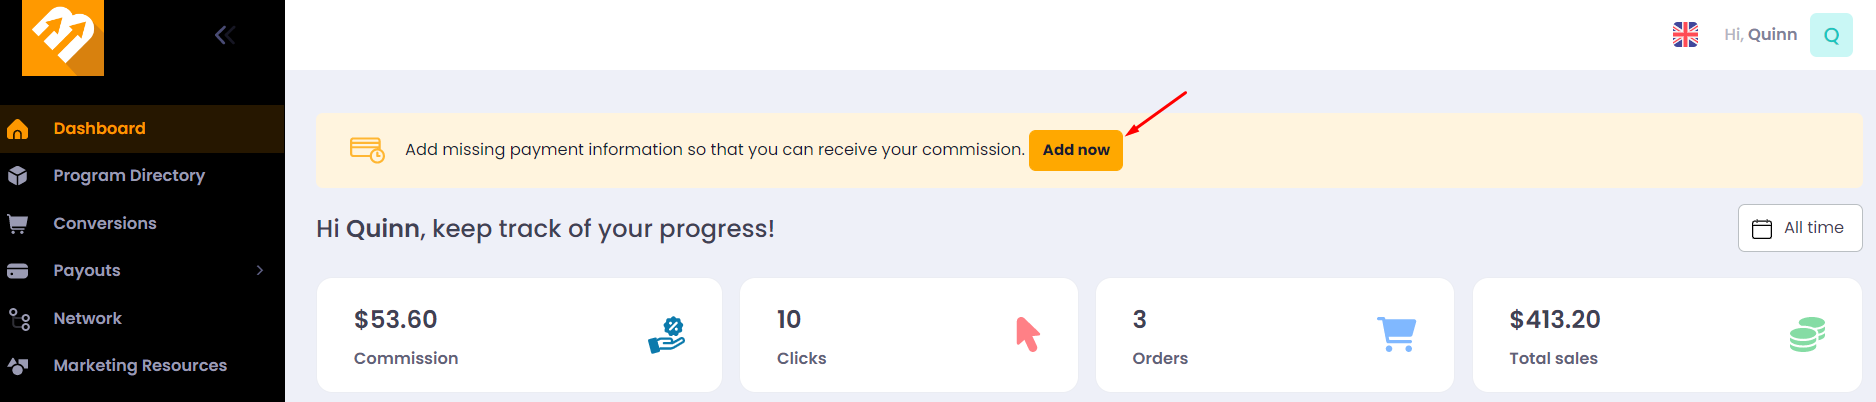Click the Payouts card icon
This screenshot has width=1876, height=402.
click(18, 271)
